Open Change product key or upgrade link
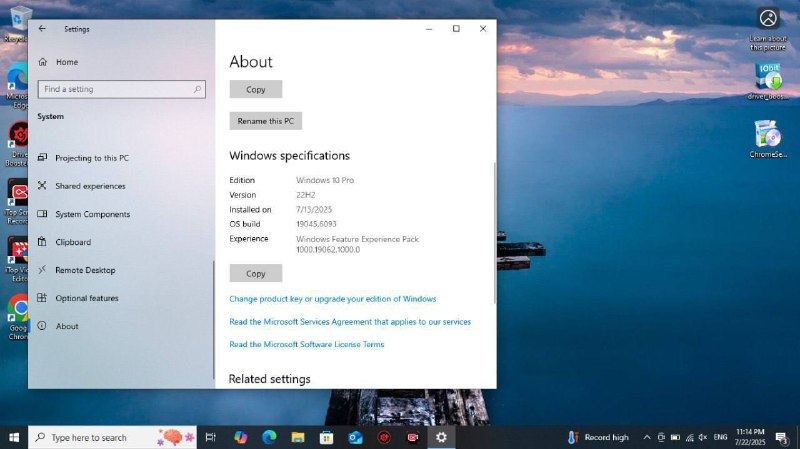 [x=333, y=299]
